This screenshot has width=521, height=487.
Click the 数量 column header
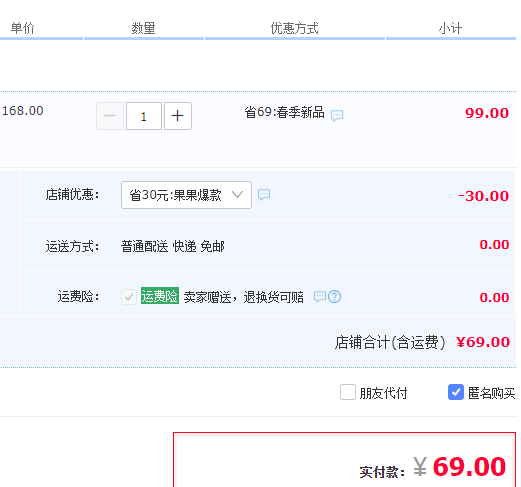coord(143,28)
